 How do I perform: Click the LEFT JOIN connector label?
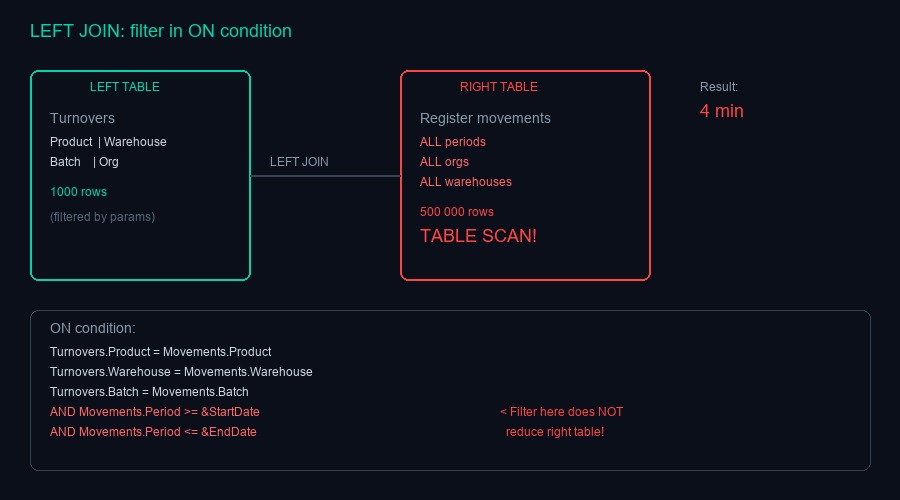pos(299,162)
